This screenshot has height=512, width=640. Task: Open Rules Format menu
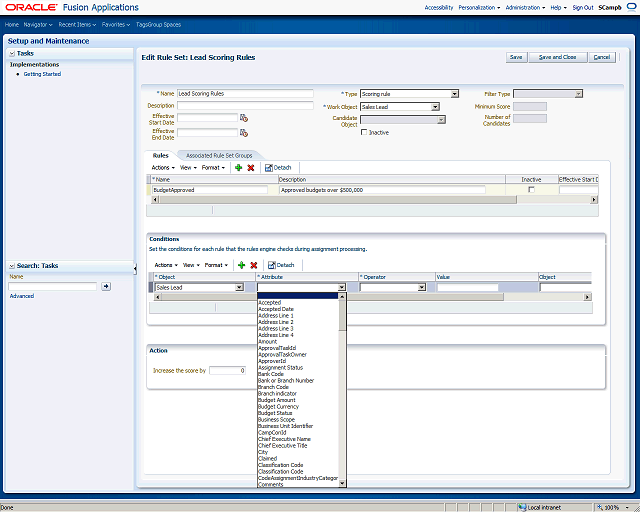213,167
